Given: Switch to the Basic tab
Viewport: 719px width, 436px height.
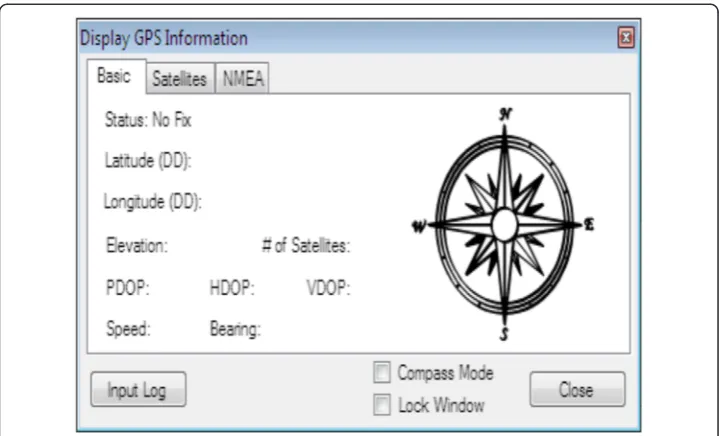Looking at the screenshot, I should pos(116,76).
